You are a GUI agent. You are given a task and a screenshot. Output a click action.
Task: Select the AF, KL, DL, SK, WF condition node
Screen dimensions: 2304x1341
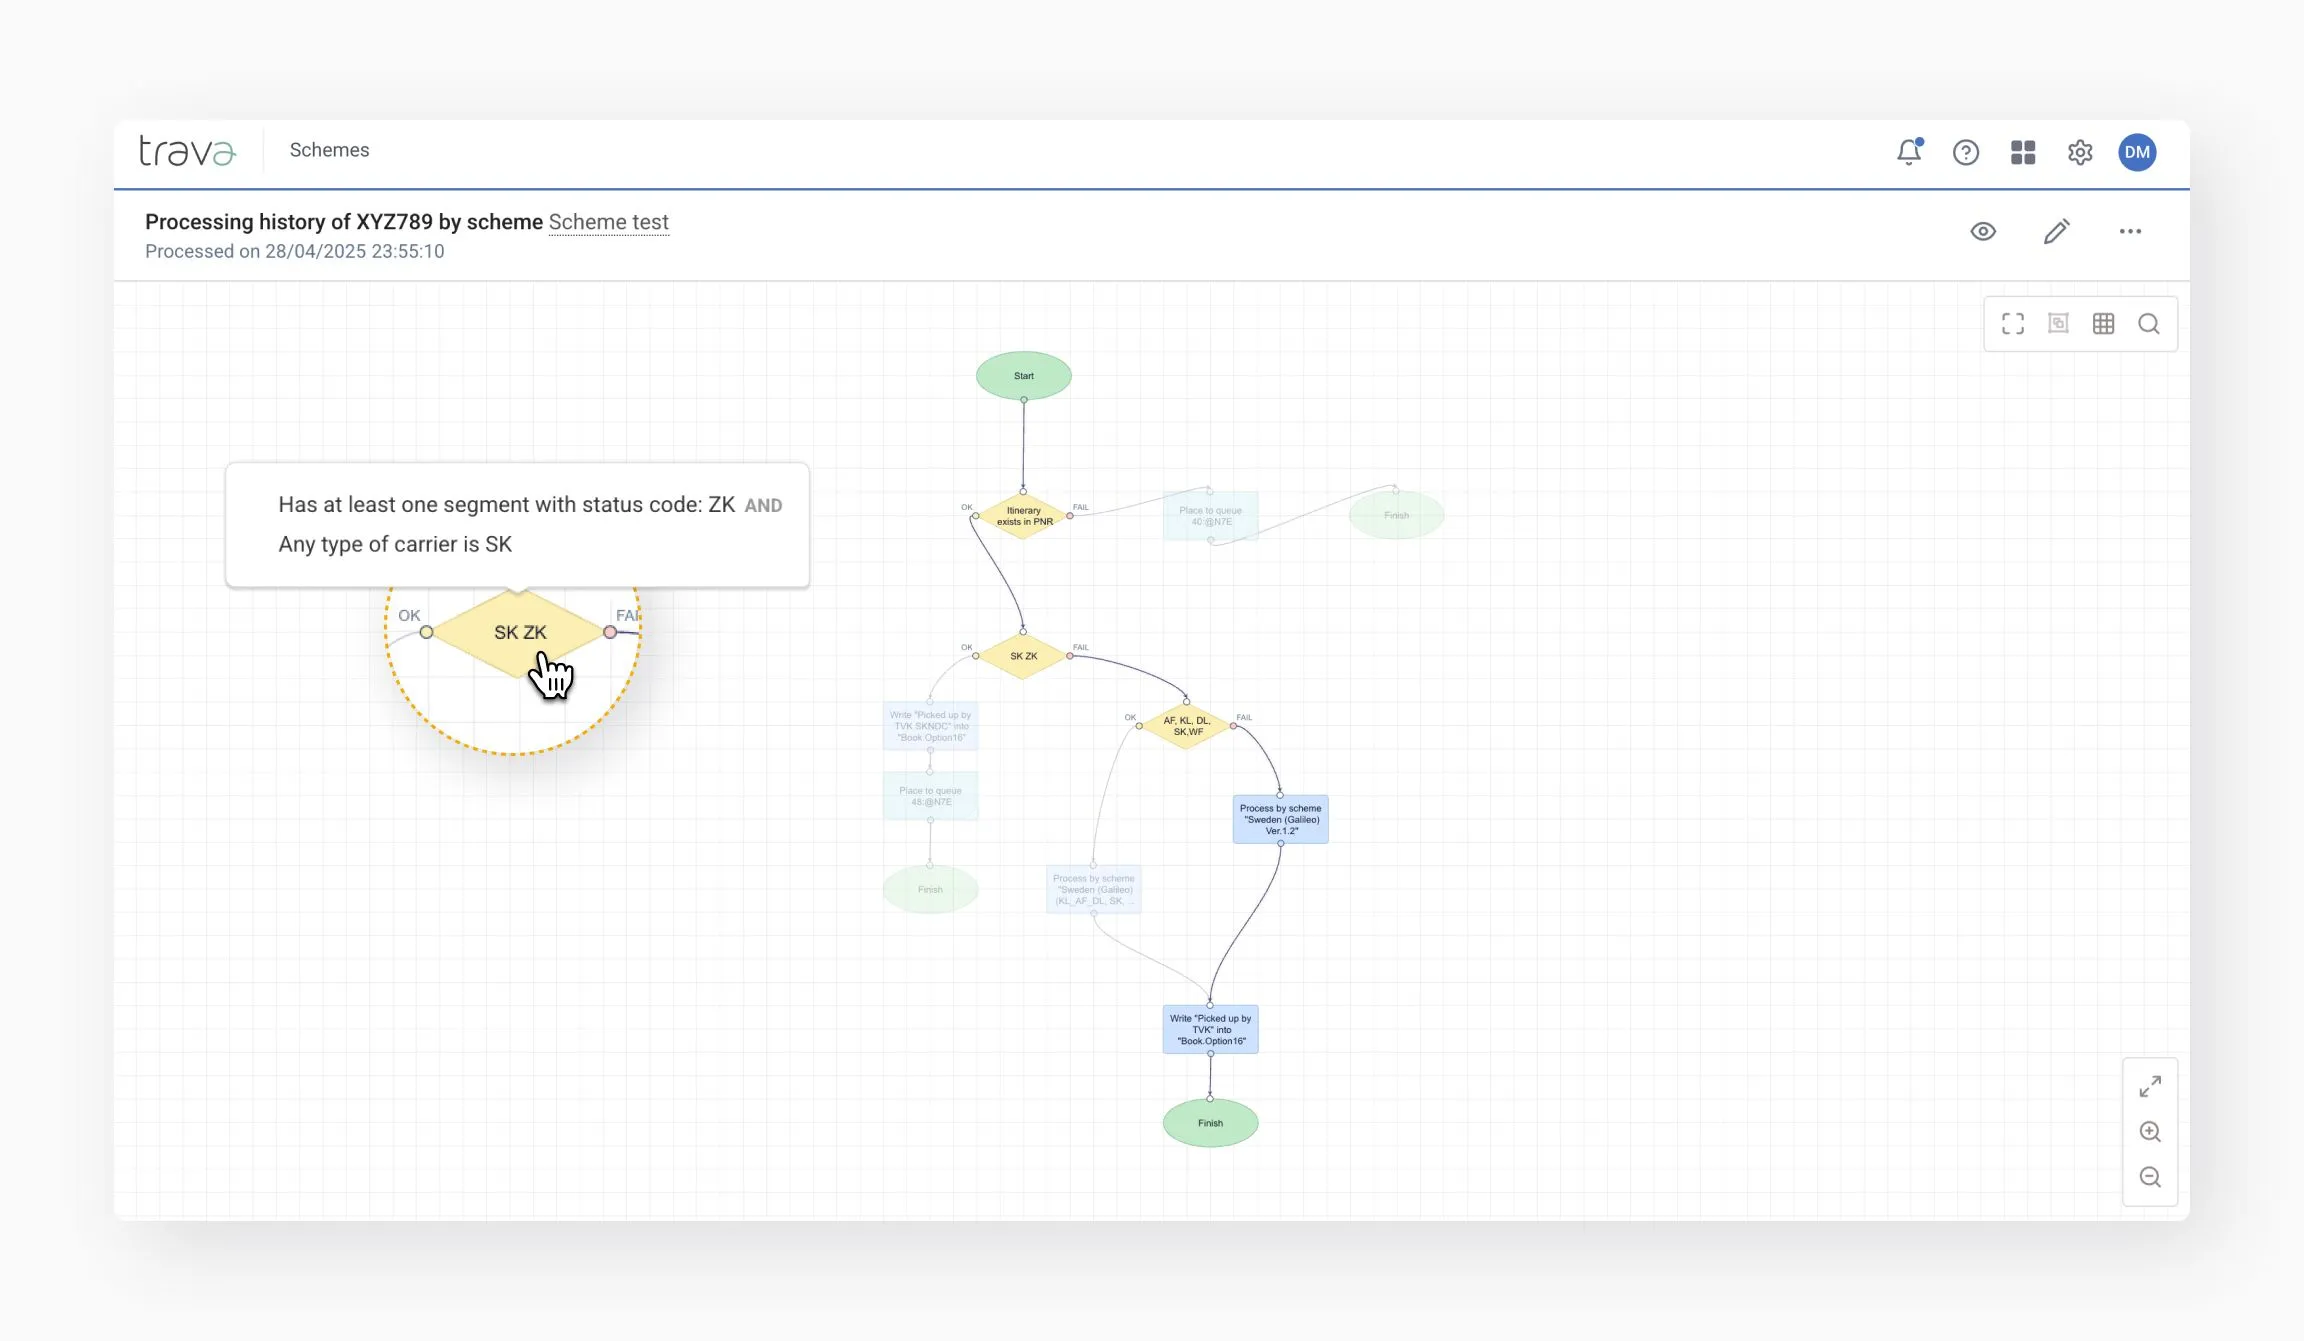(x=1186, y=726)
